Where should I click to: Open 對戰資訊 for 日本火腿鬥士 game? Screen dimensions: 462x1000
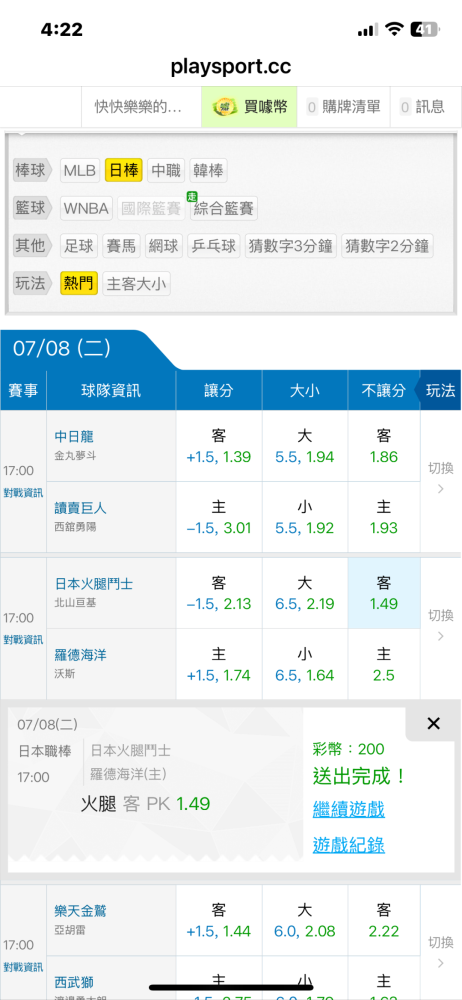coord(23,639)
